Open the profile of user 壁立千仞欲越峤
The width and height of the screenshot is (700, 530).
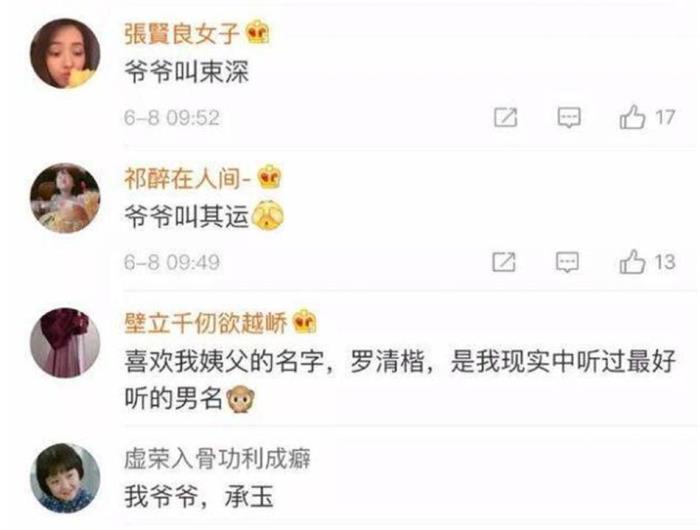click(206, 322)
